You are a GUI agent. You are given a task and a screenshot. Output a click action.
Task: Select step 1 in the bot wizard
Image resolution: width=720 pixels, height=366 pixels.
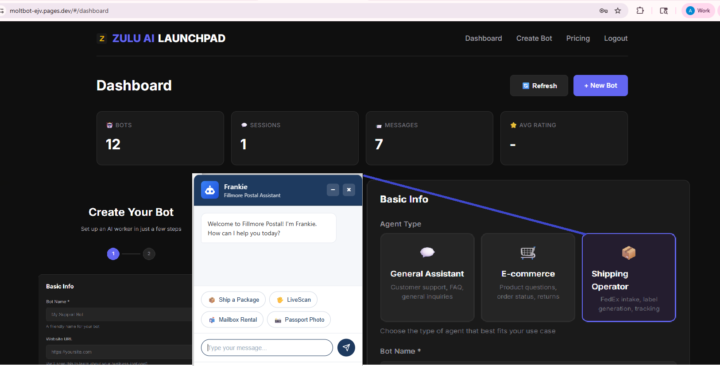coord(113,253)
